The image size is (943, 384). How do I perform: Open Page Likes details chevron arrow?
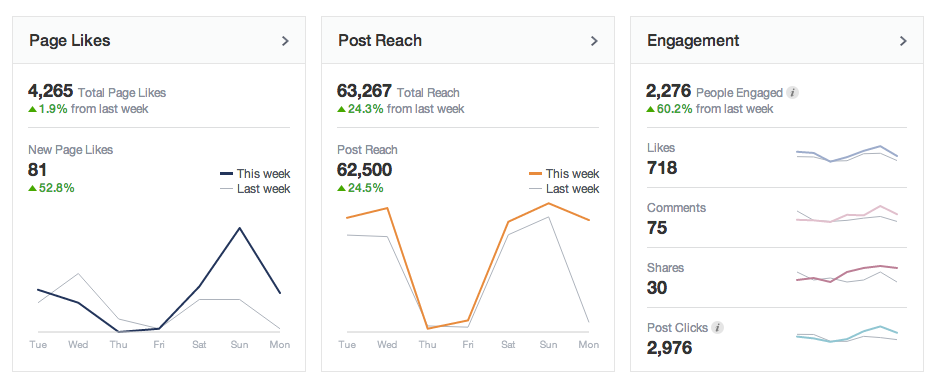click(285, 41)
